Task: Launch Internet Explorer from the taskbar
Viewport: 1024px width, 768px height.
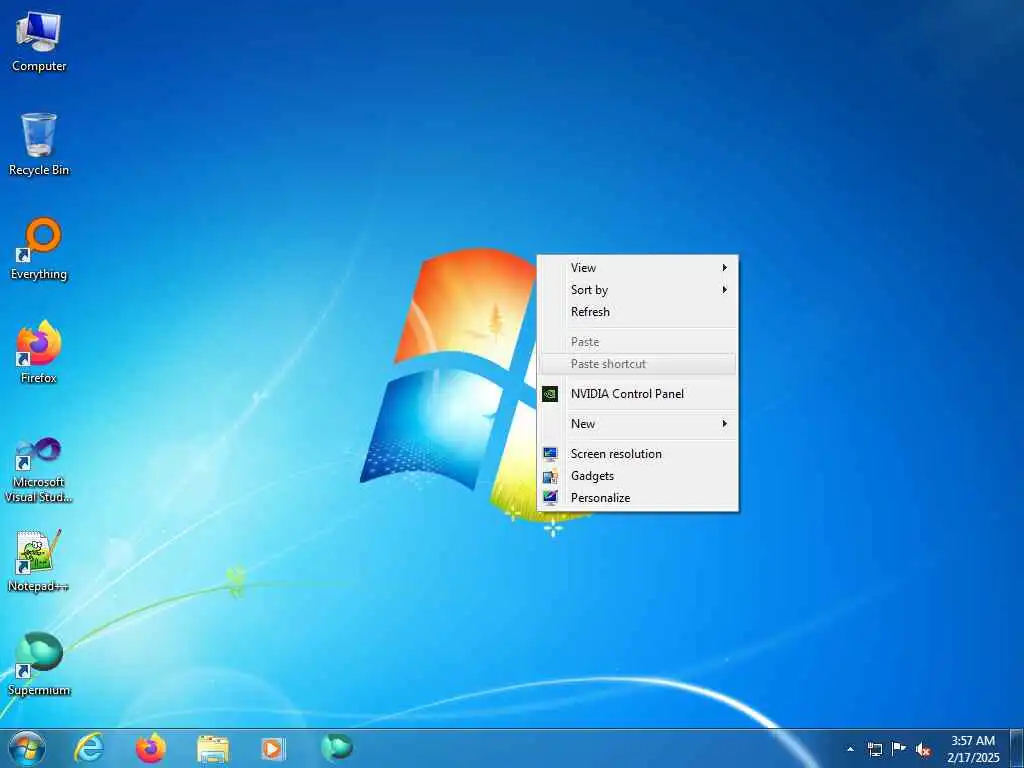Action: point(89,748)
